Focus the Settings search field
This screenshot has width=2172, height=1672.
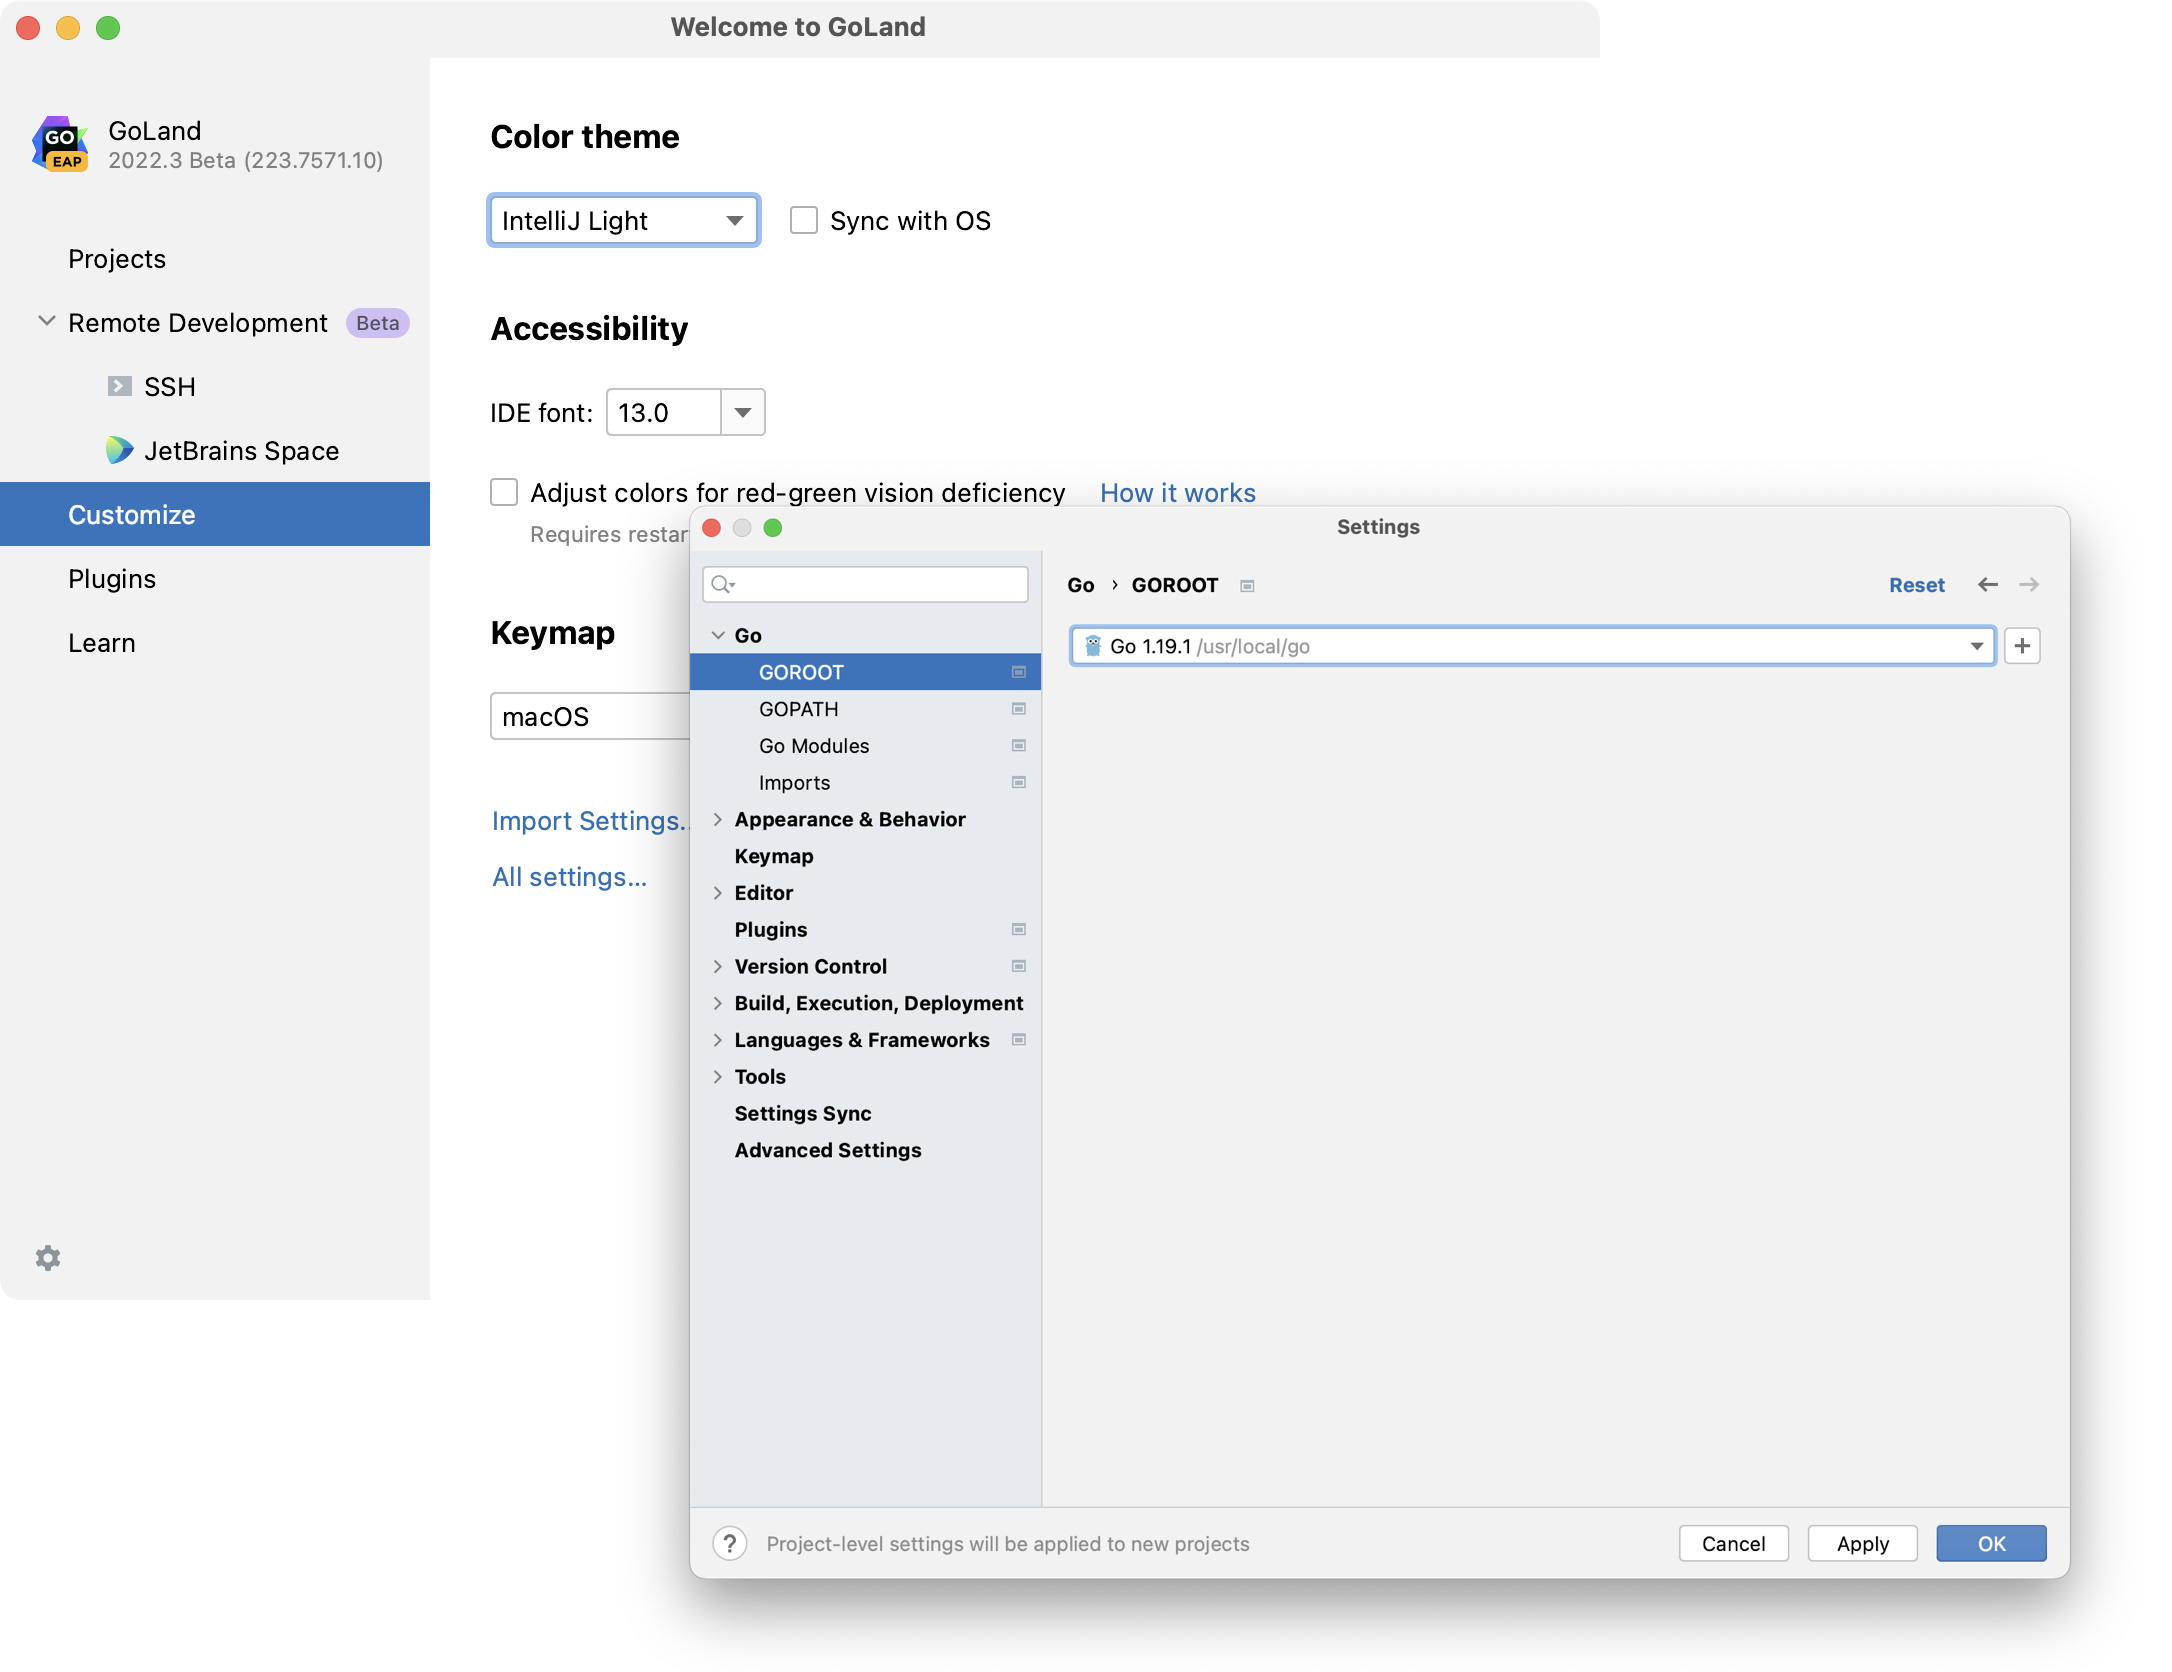coord(865,584)
